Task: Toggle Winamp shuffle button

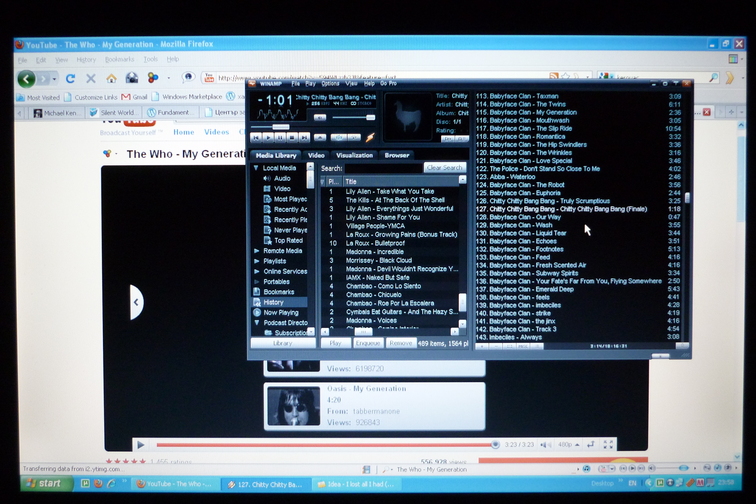Action: pos(338,137)
